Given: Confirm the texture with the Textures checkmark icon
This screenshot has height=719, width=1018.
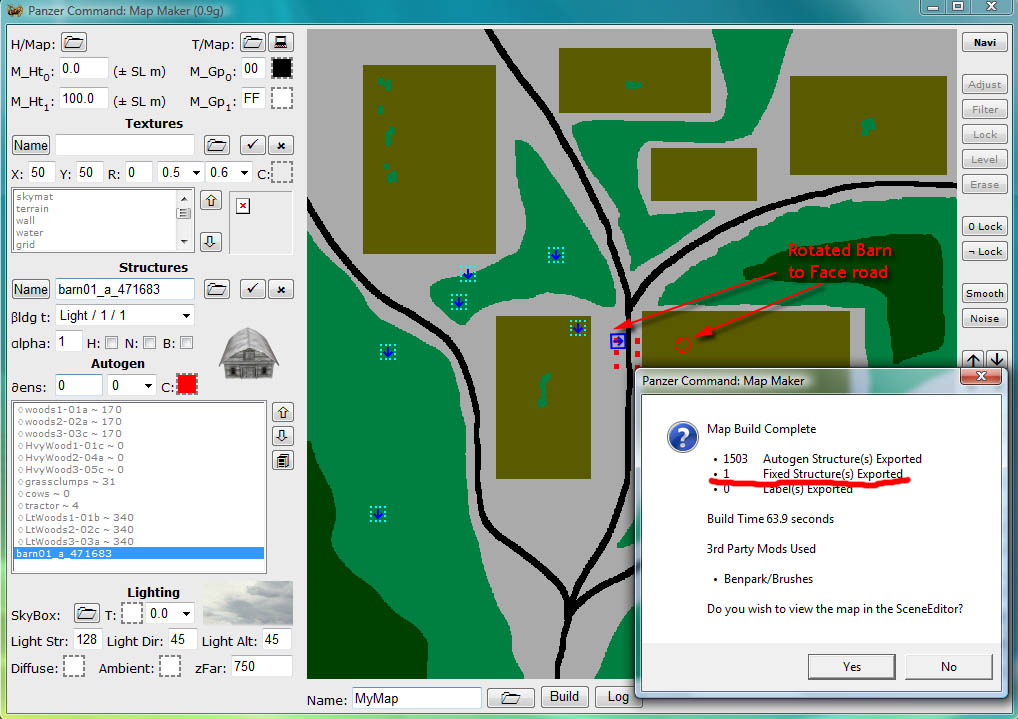Looking at the screenshot, I should pos(253,145).
